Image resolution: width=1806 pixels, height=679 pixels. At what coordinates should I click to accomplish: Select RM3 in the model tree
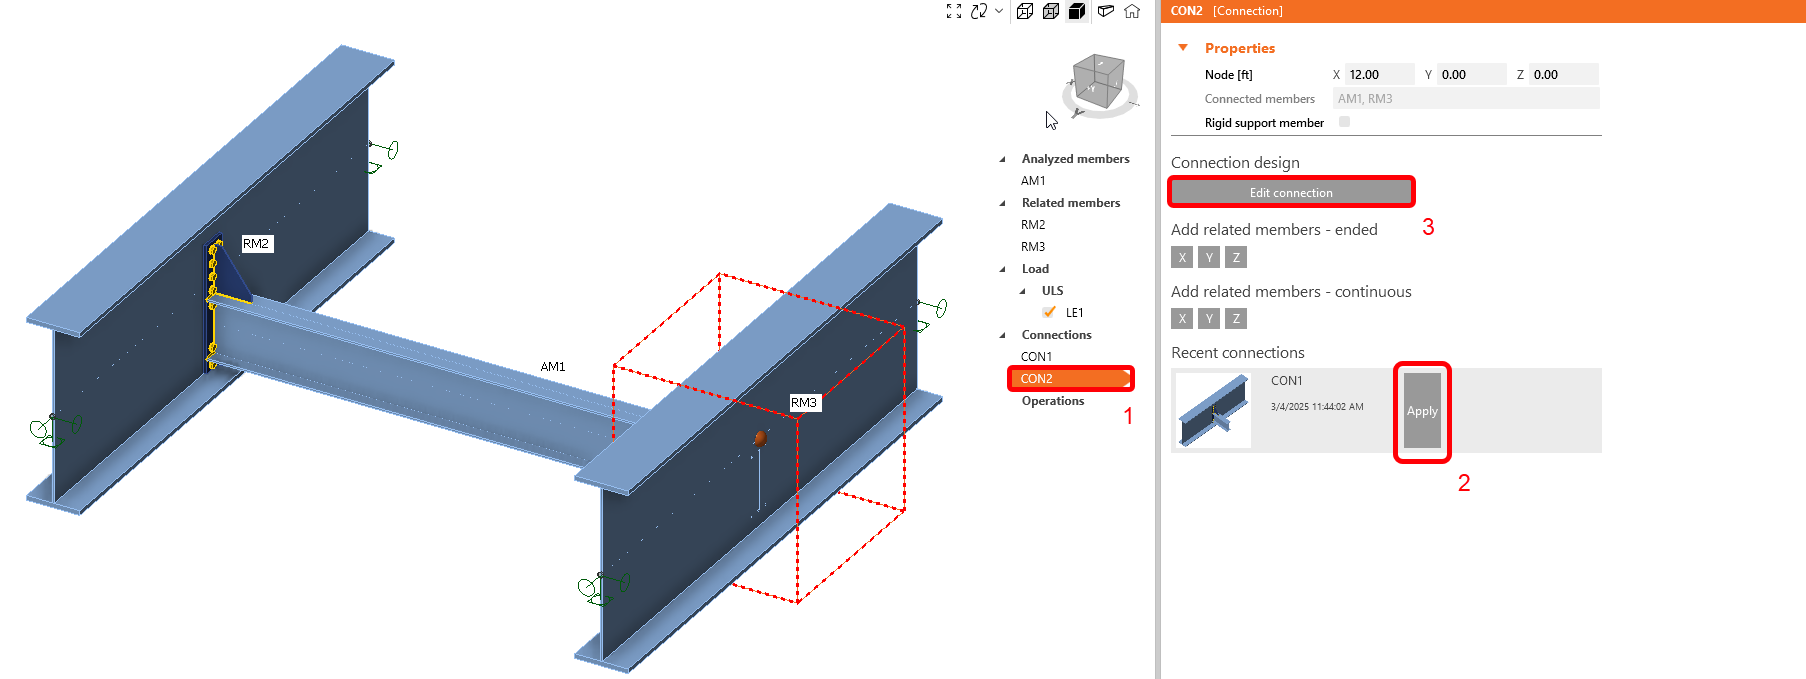1033,247
